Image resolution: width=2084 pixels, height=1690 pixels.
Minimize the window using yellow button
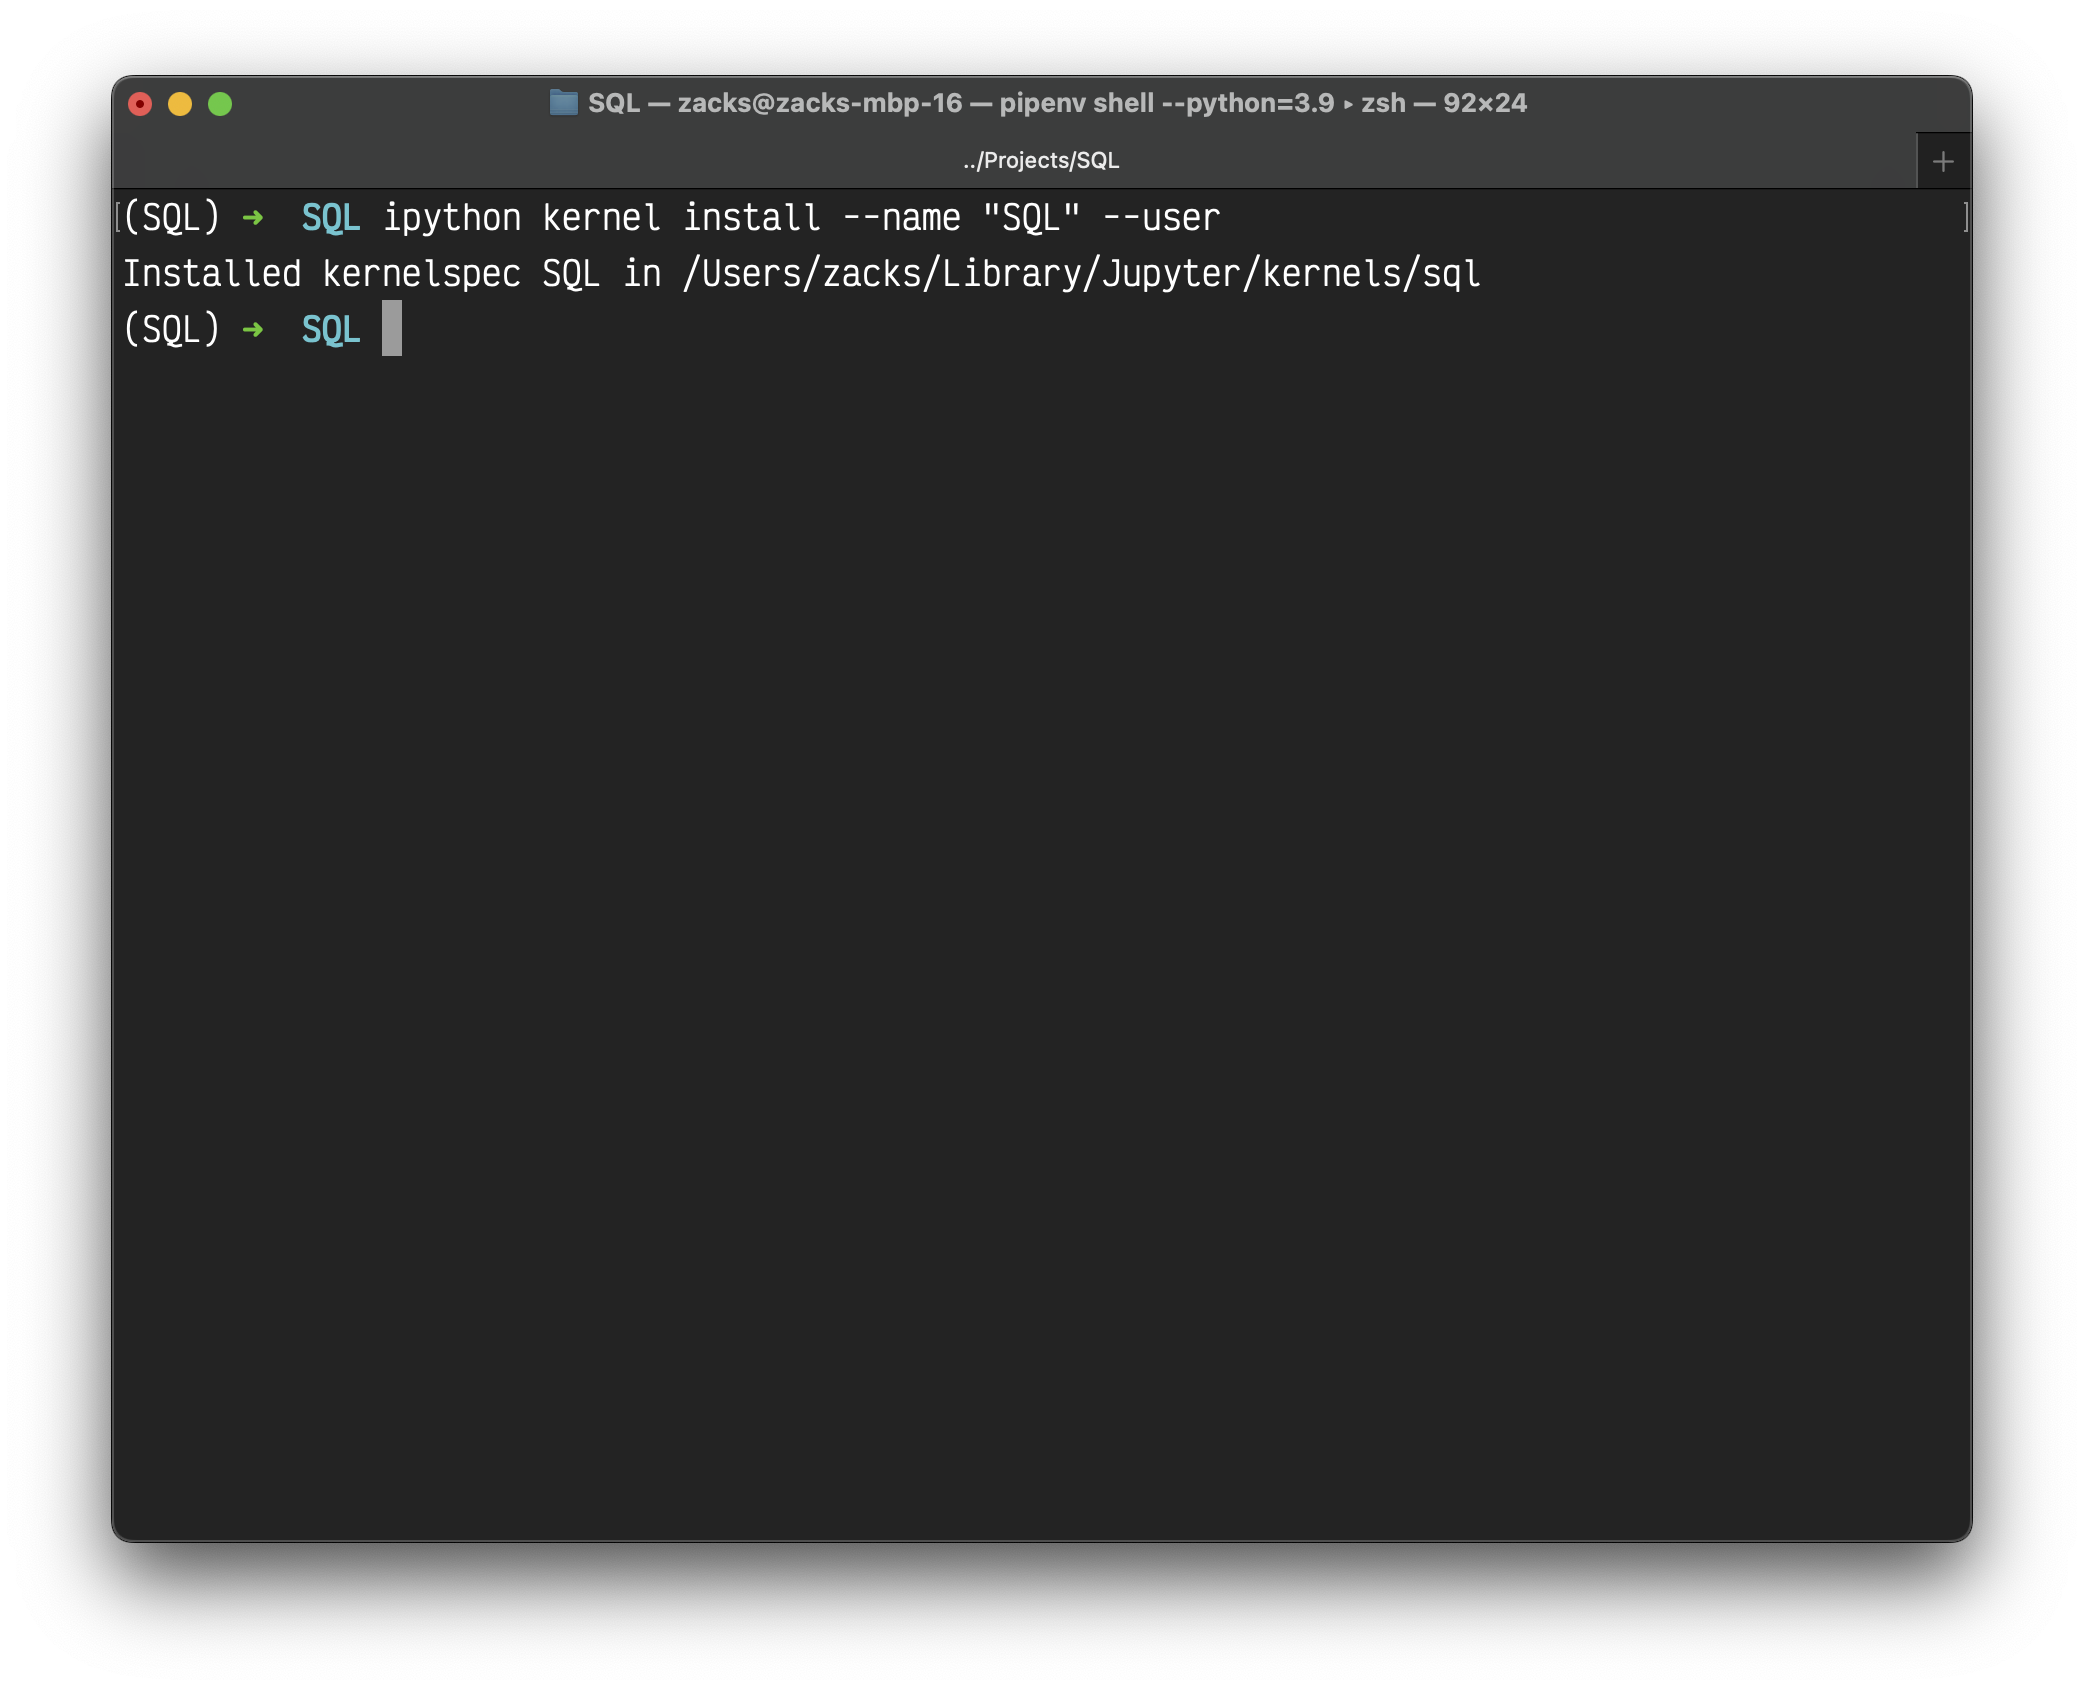(180, 104)
